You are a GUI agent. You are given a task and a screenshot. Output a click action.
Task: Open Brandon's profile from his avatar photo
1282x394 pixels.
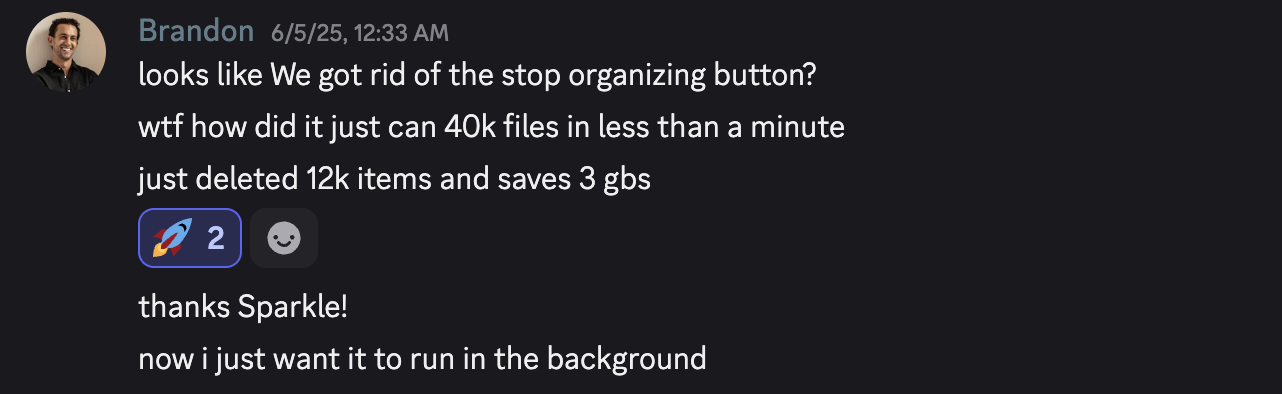pyautogui.click(x=66, y=53)
